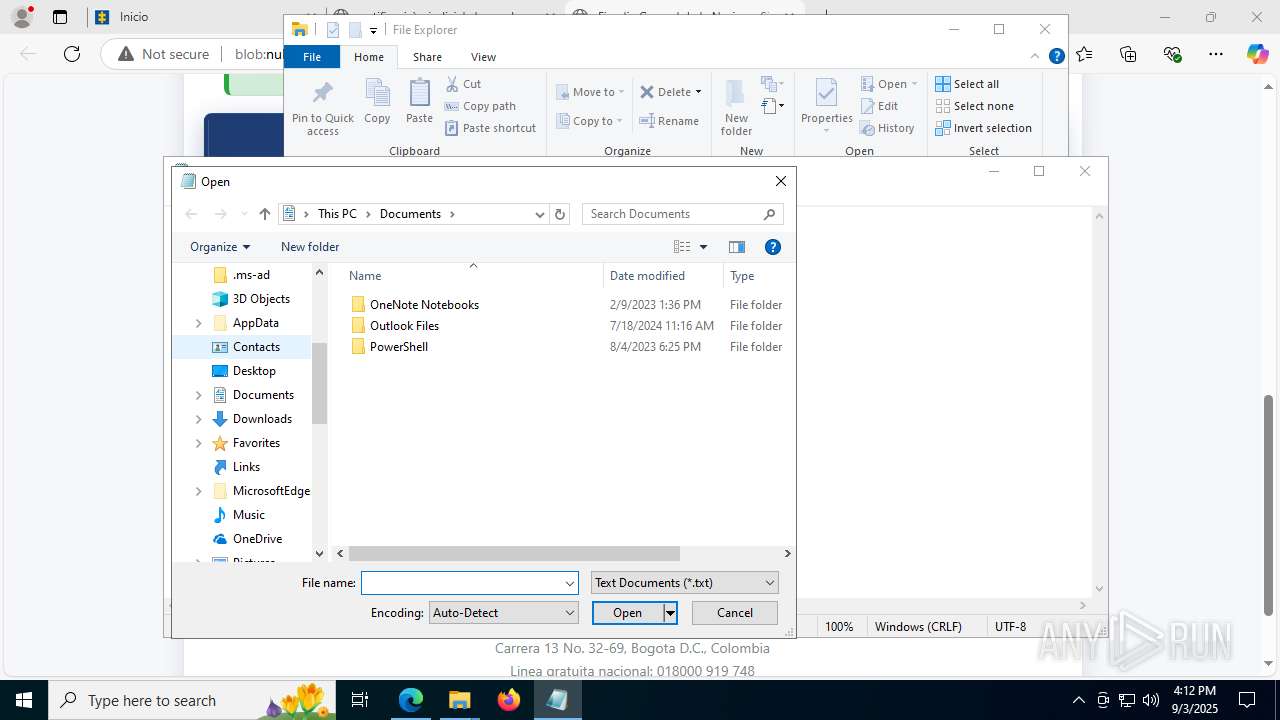Click Edit in the Open ribbon group
The width and height of the screenshot is (1280, 720).
[878, 106]
